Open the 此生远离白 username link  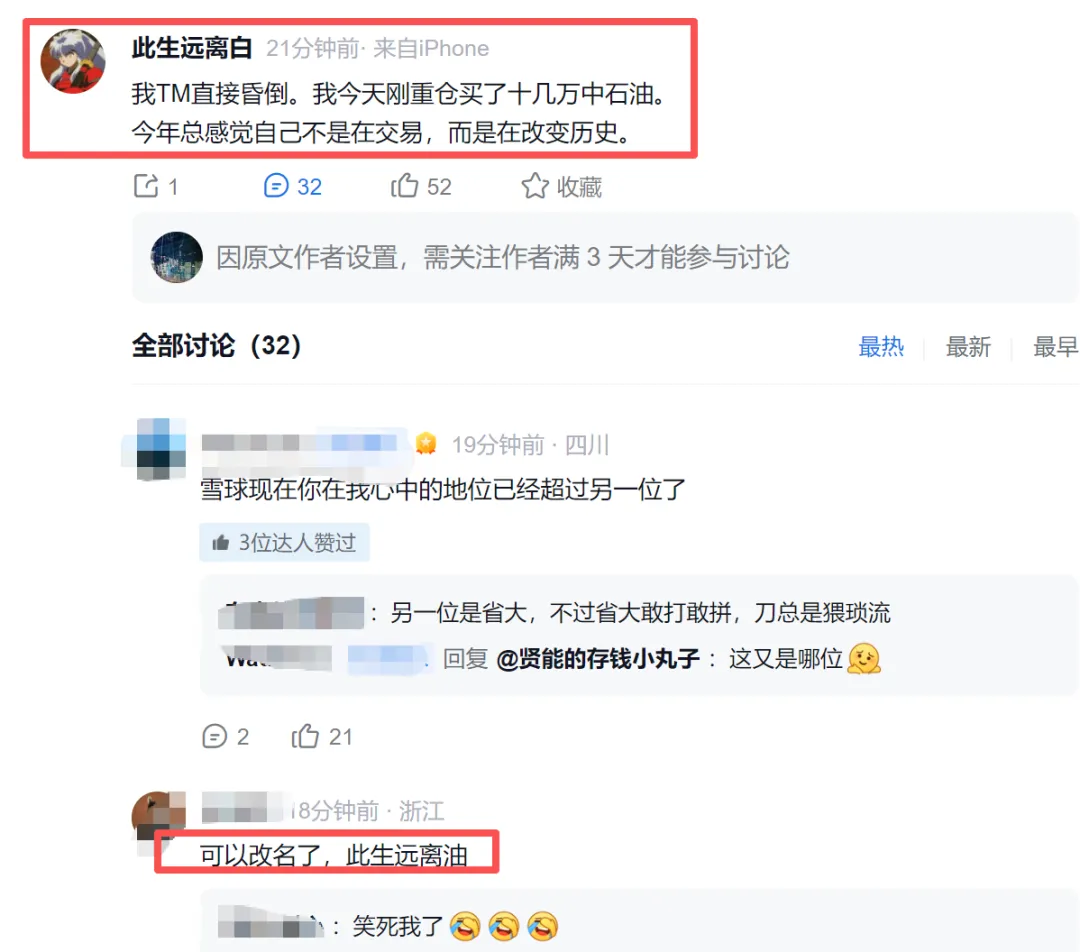point(191,48)
